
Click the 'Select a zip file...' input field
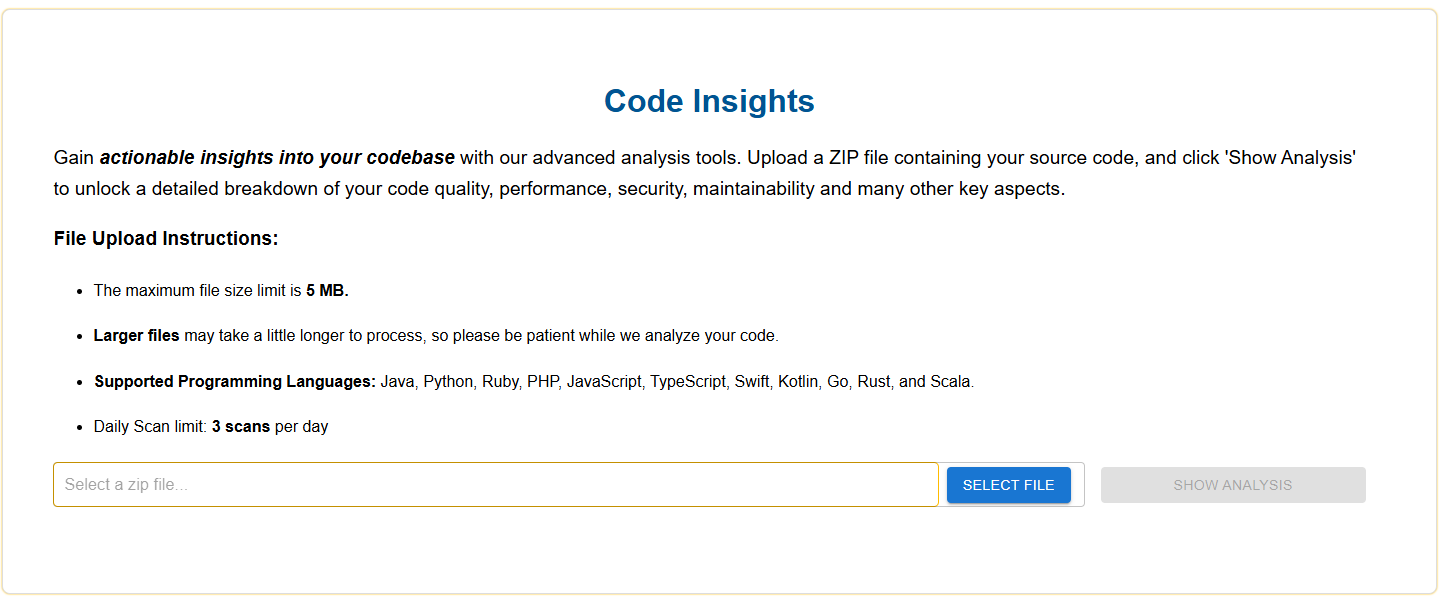click(495, 485)
